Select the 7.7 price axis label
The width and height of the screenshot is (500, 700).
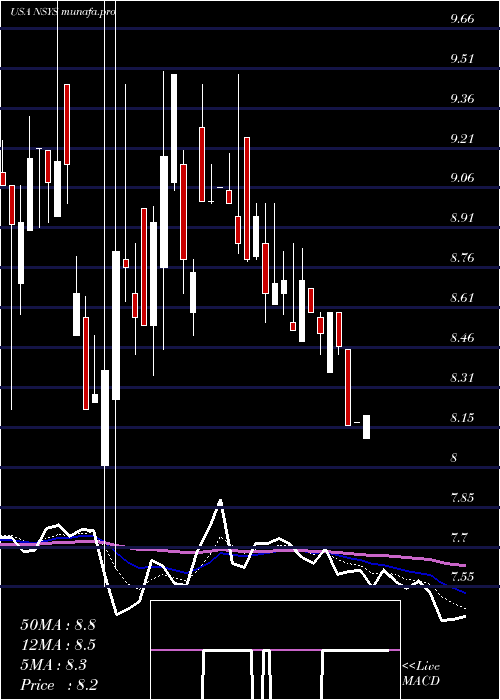[459, 537]
